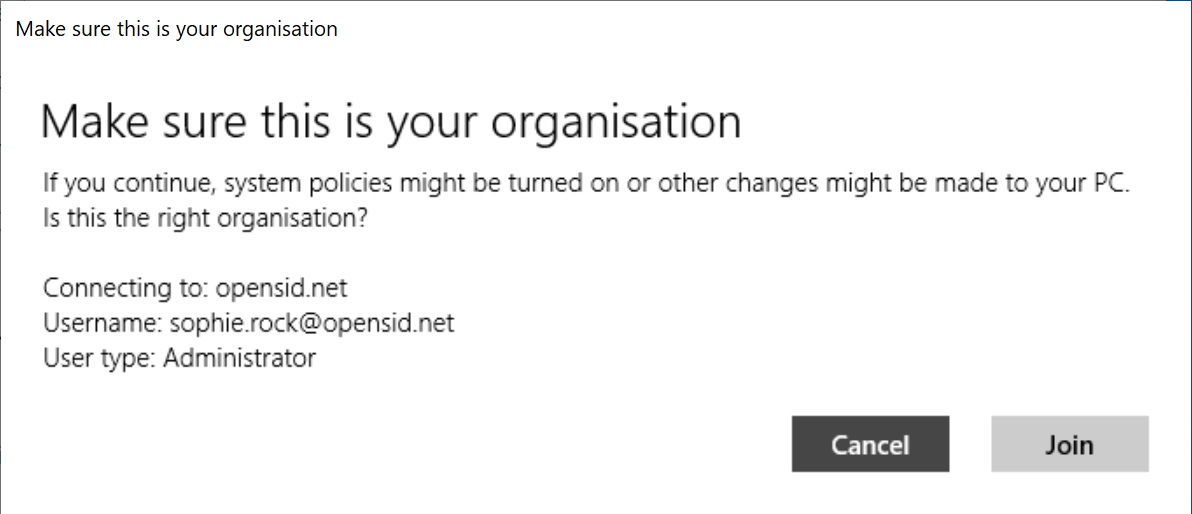Click the 'Is this the right organisation?' question
Image resolution: width=1192 pixels, height=514 pixels.
(206, 218)
